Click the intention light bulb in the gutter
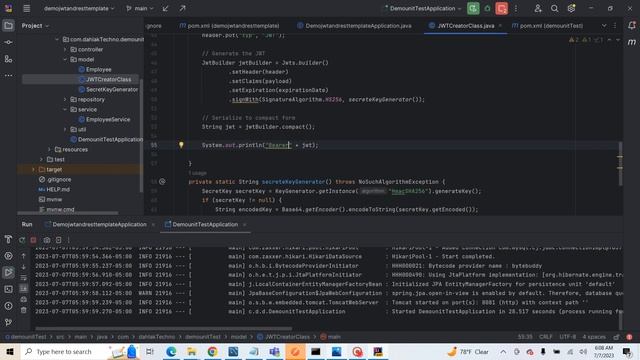 pyautogui.click(x=181, y=145)
